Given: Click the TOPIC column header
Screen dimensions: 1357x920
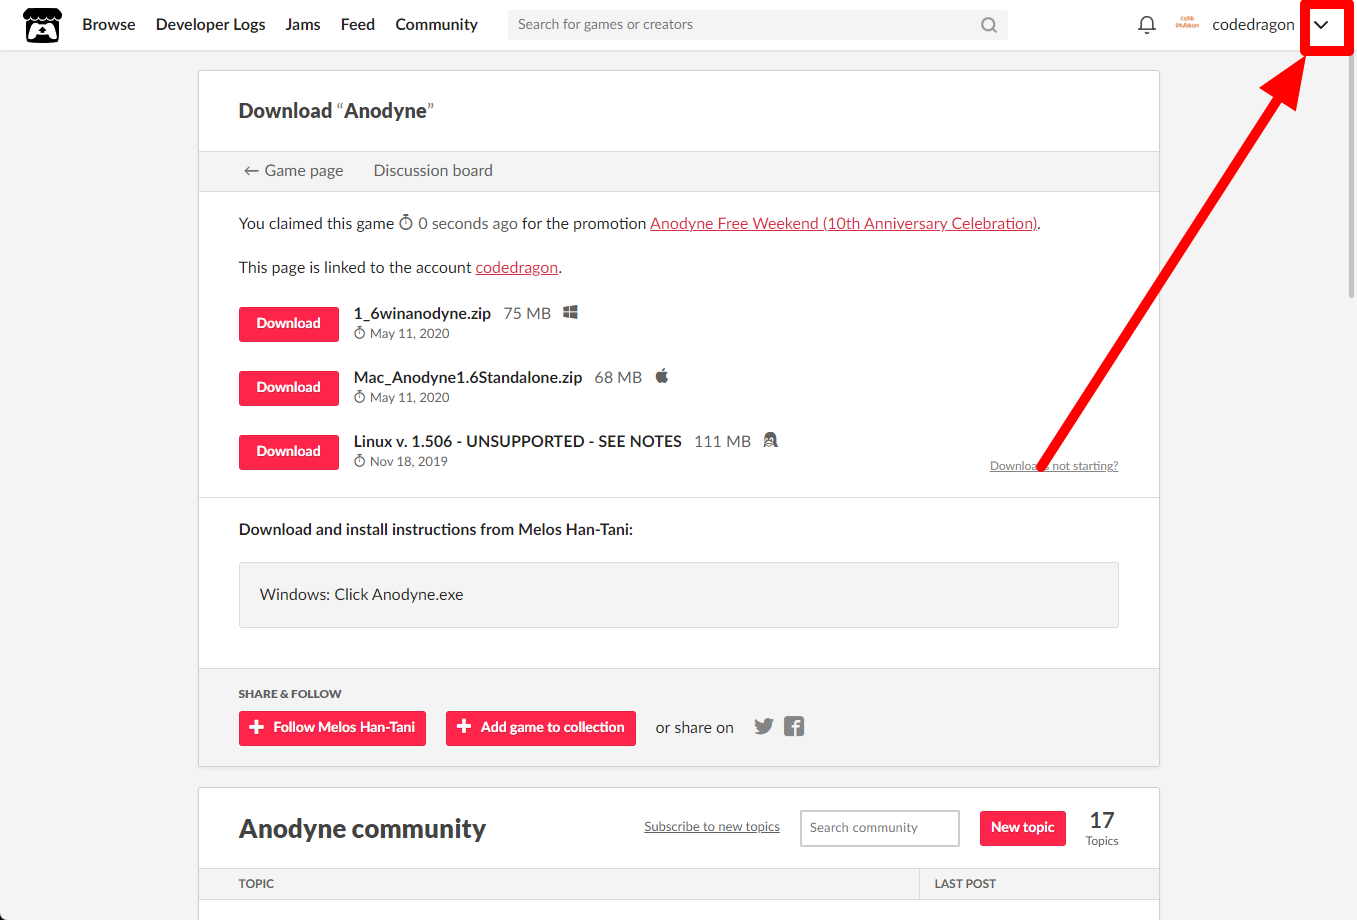Looking at the screenshot, I should pyautogui.click(x=256, y=884).
